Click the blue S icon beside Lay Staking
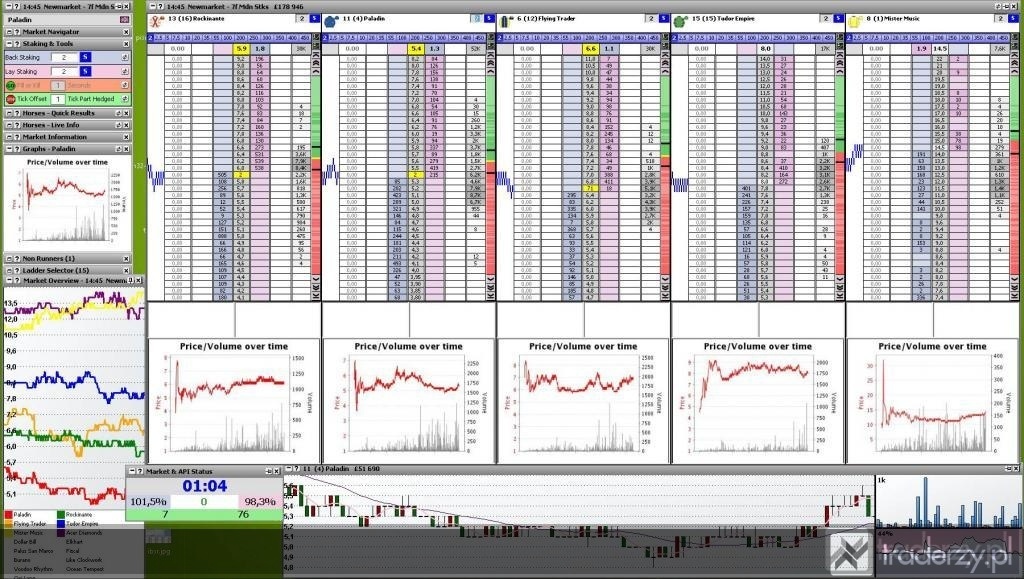Image resolution: width=1024 pixels, height=579 pixels. pos(86,71)
